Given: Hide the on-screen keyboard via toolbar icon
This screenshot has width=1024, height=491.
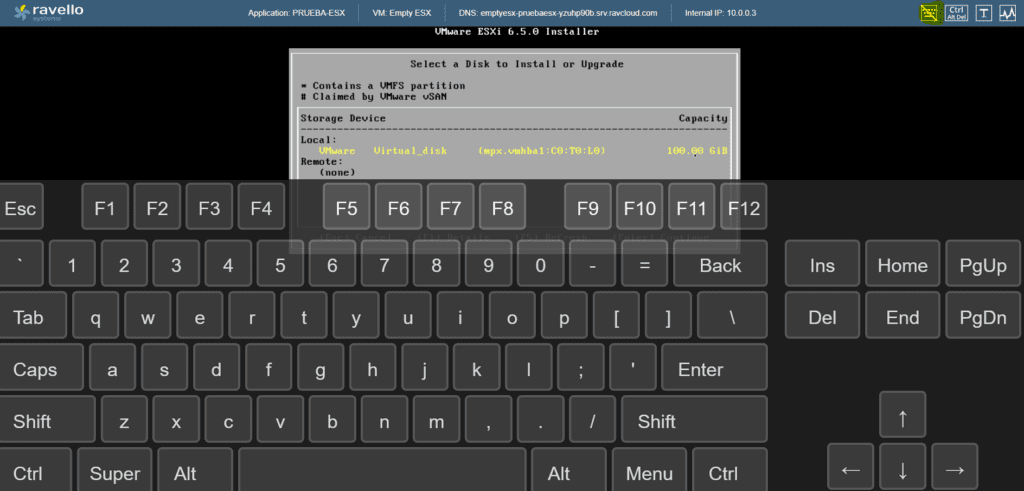Looking at the screenshot, I should [931, 12].
